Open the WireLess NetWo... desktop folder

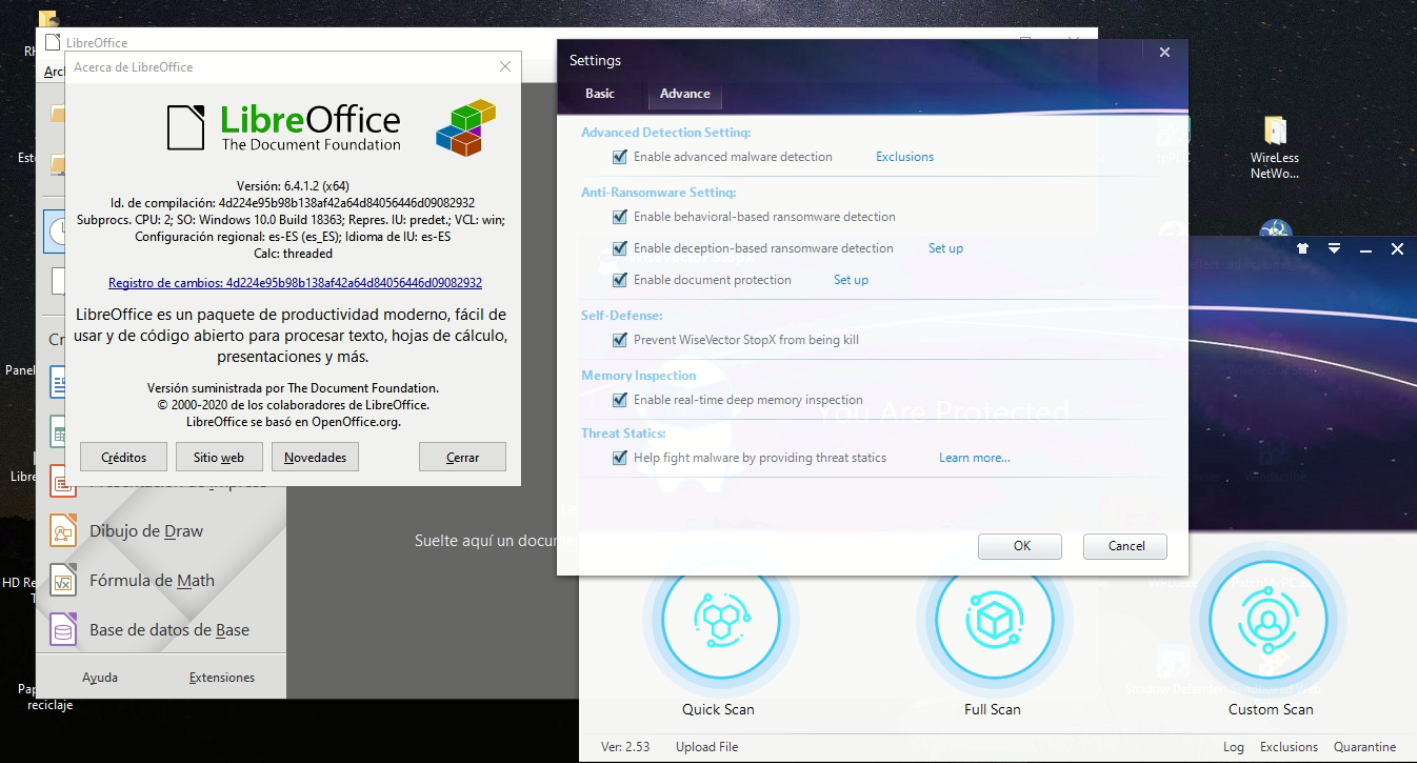[x=1274, y=150]
